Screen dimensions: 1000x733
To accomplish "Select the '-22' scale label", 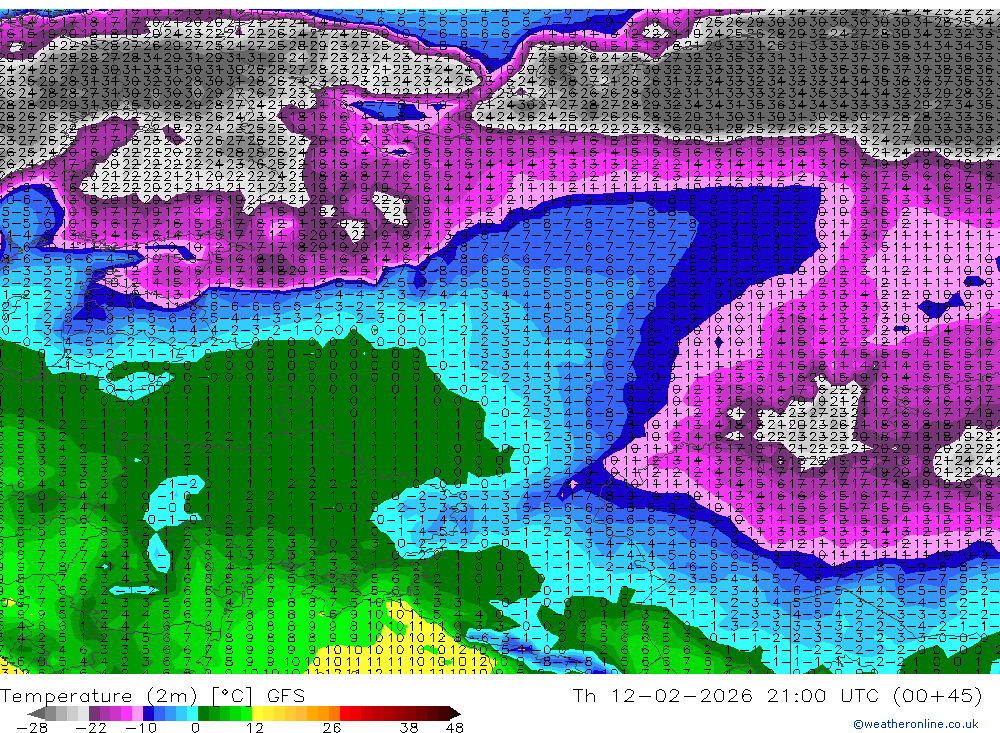I will 91,727.
